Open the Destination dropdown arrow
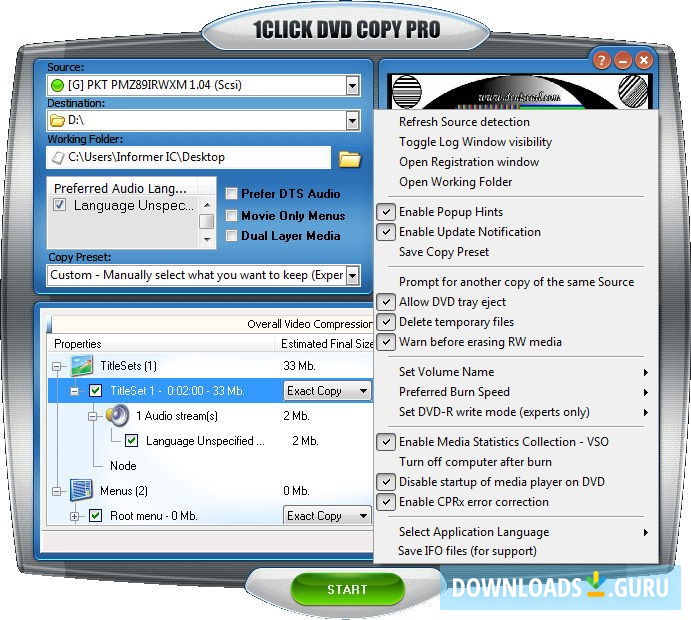Viewport: 691px width, 620px height. point(352,120)
